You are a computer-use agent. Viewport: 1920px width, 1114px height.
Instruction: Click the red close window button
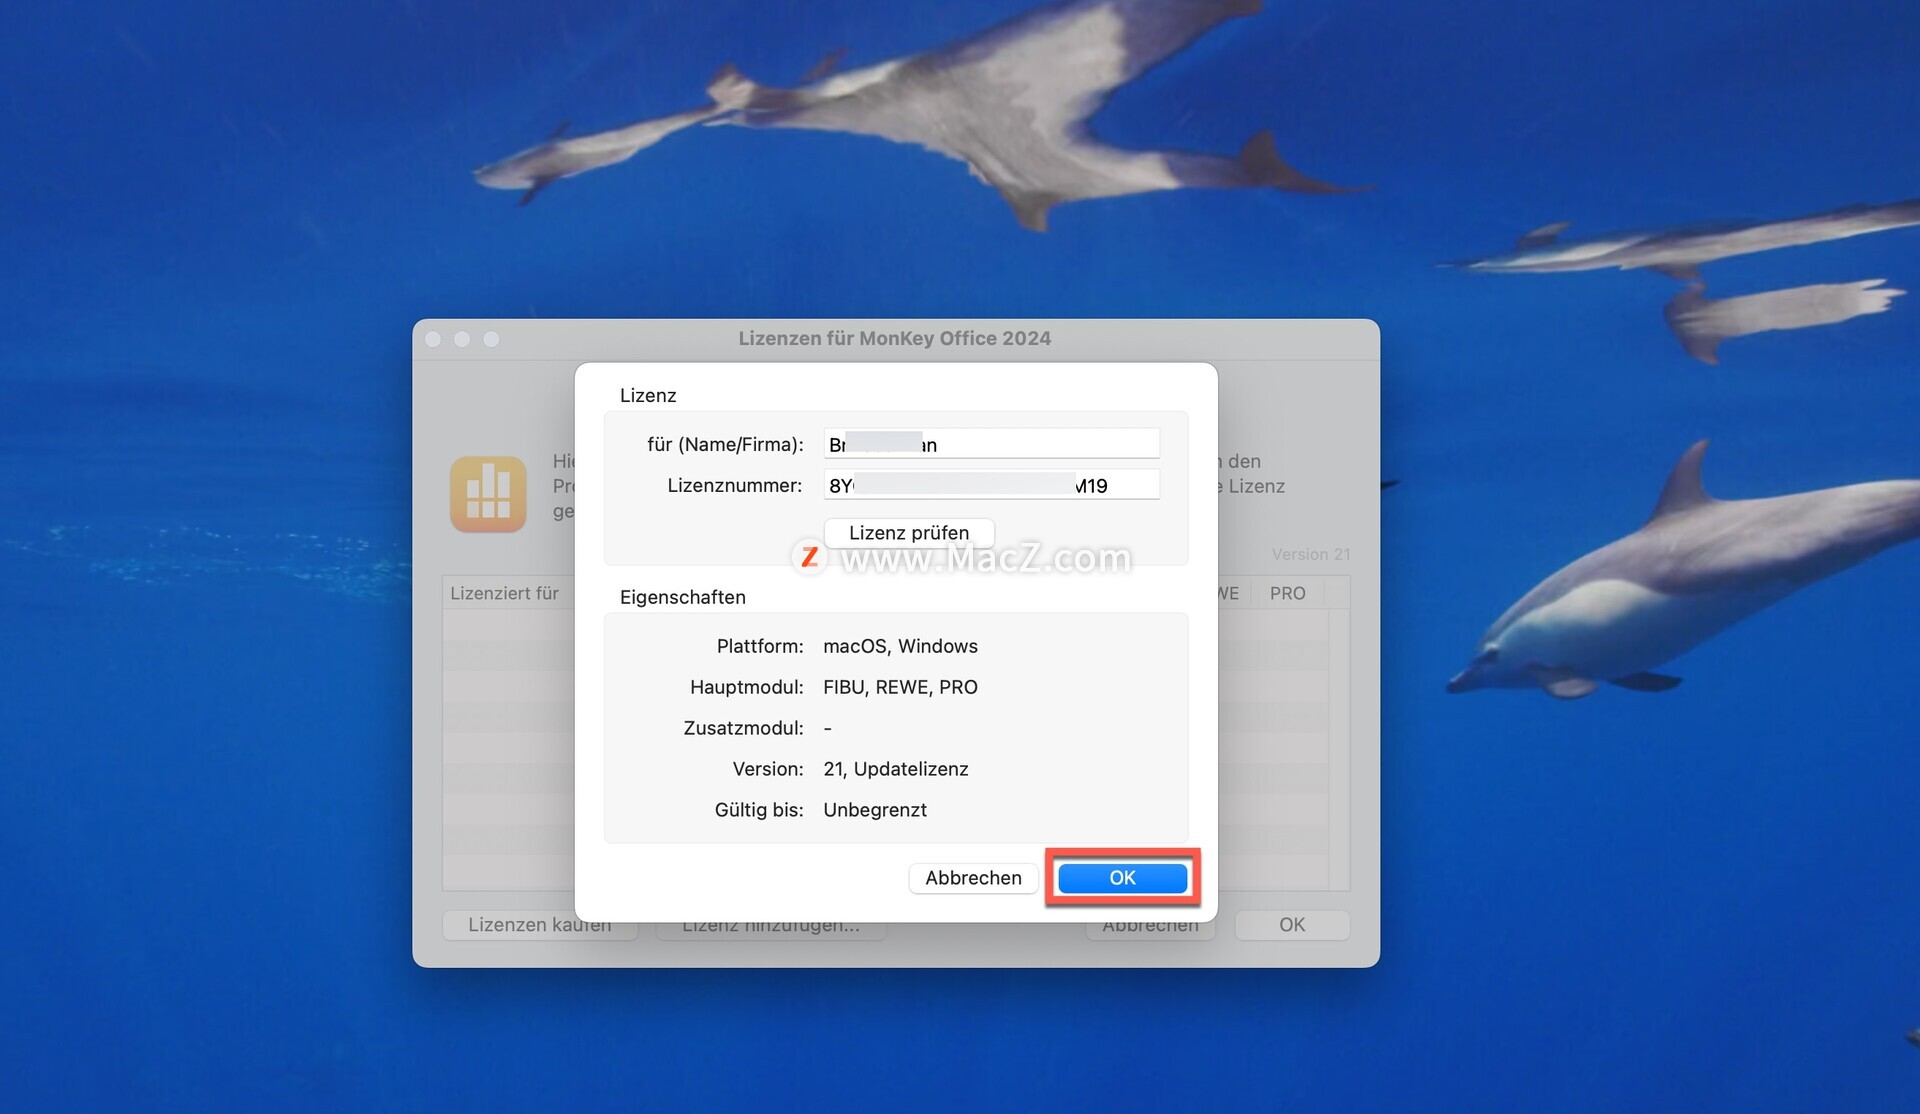click(x=433, y=339)
